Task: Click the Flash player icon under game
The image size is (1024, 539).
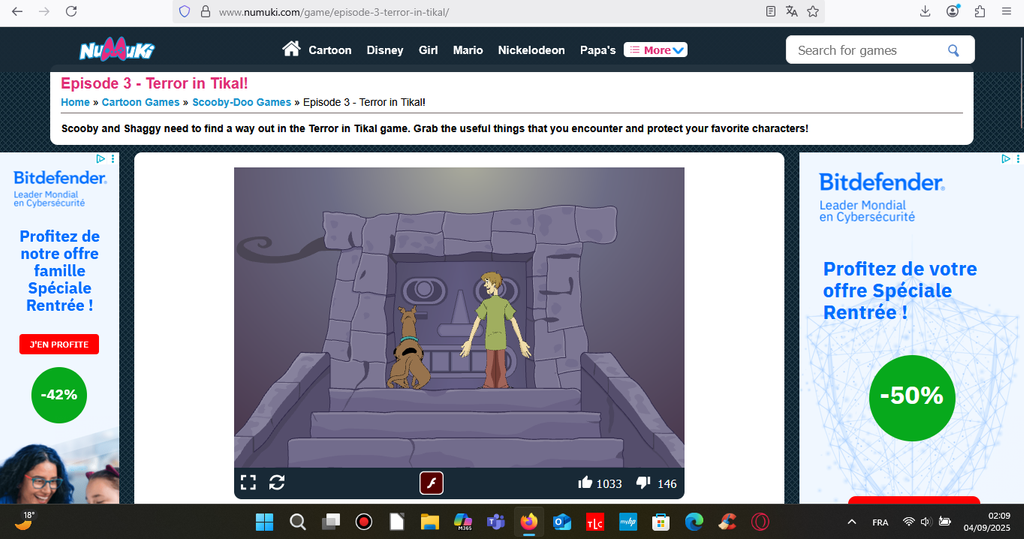Action: coord(431,483)
